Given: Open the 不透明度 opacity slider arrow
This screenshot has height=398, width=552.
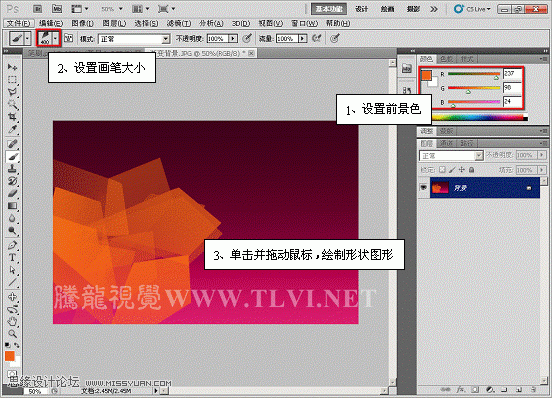Looking at the screenshot, I should click(233, 38).
